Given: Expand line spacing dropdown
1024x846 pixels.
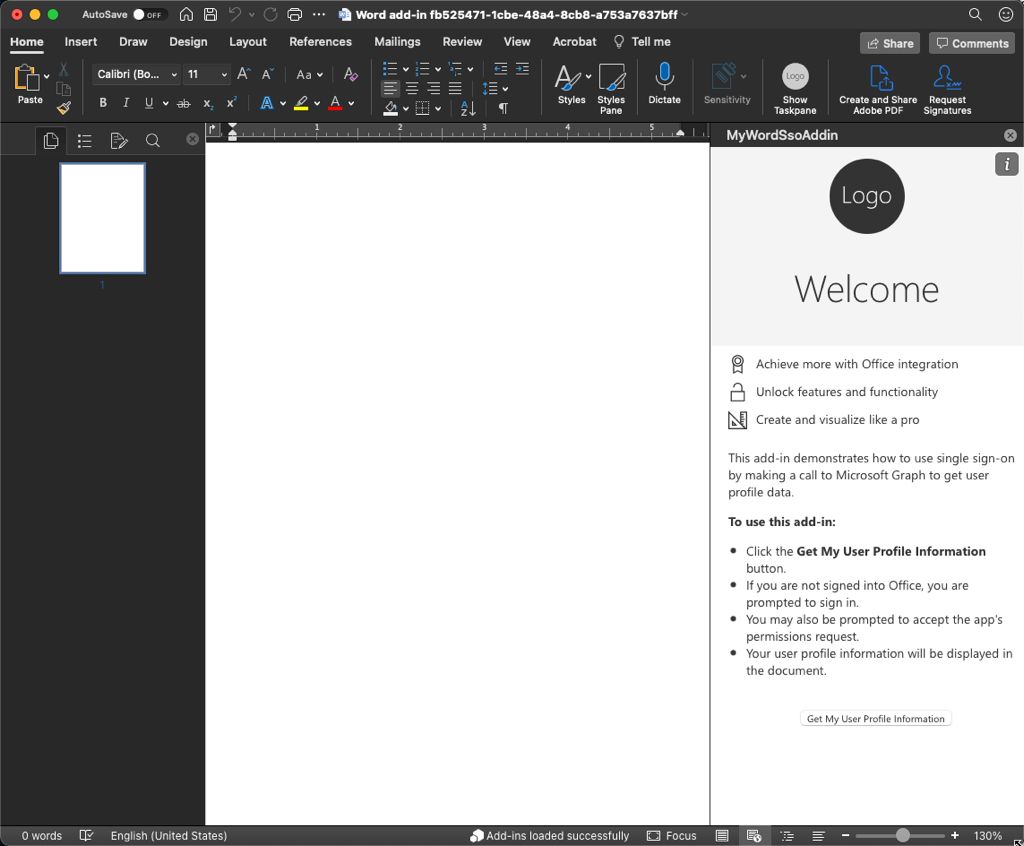Looking at the screenshot, I should tap(505, 89).
